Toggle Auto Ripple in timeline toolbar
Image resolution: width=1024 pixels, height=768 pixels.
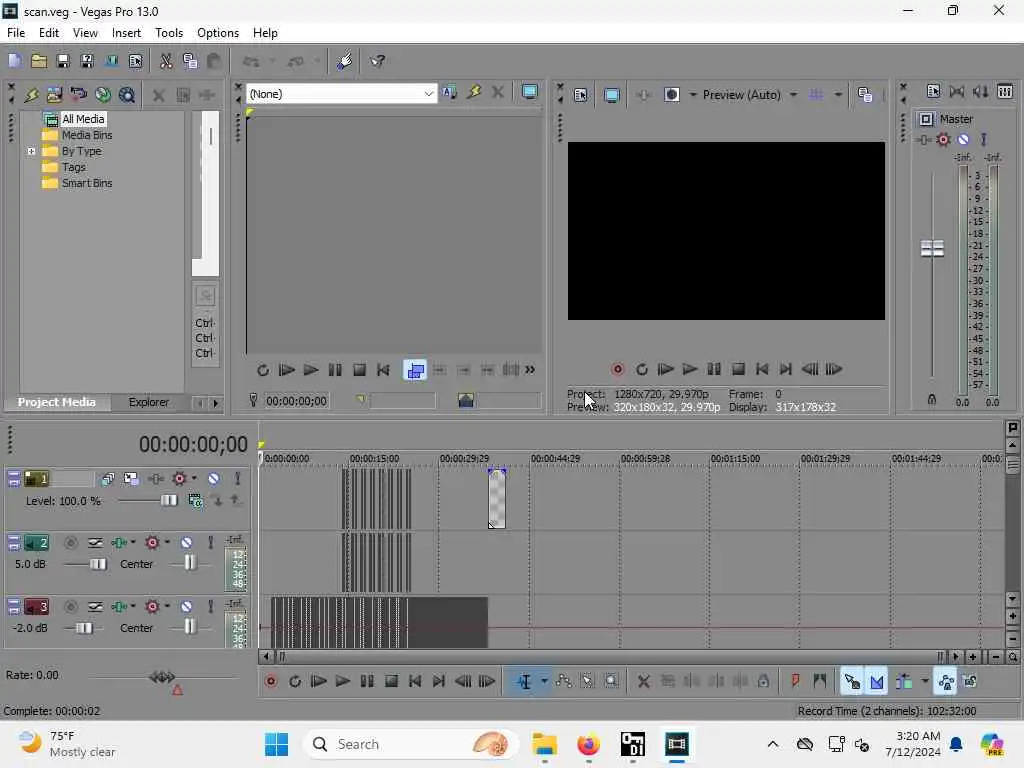904,682
